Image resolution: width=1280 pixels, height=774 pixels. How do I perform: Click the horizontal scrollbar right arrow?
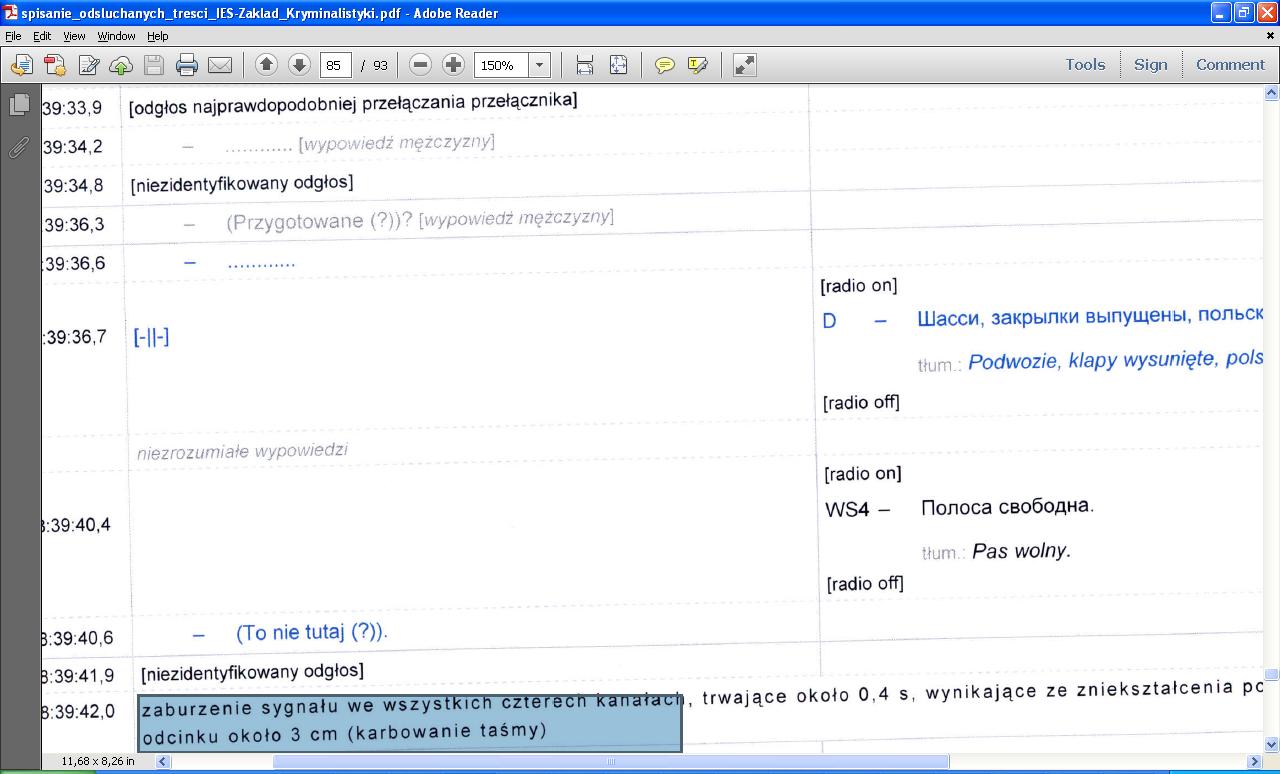click(1256, 762)
